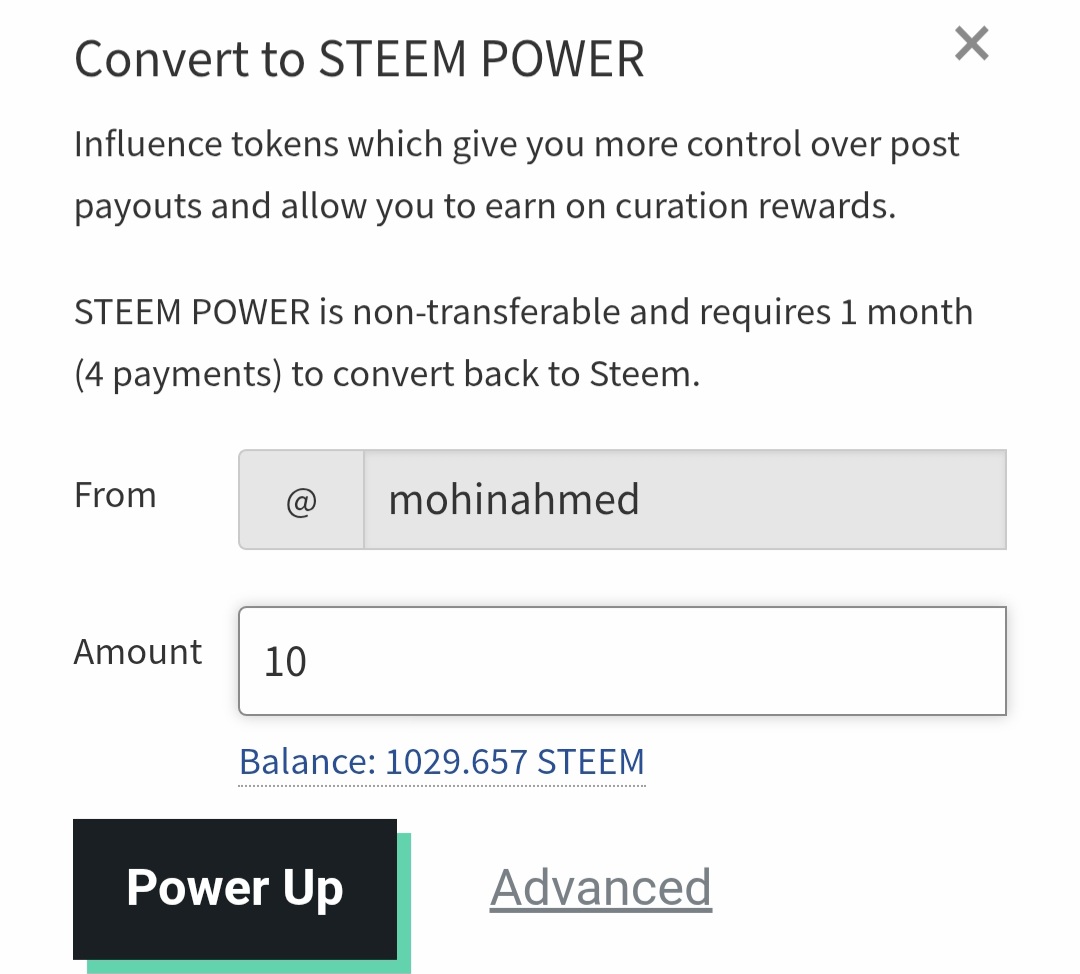1080x974 pixels.
Task: Click the @ symbol prefix box
Action: pos(301,500)
